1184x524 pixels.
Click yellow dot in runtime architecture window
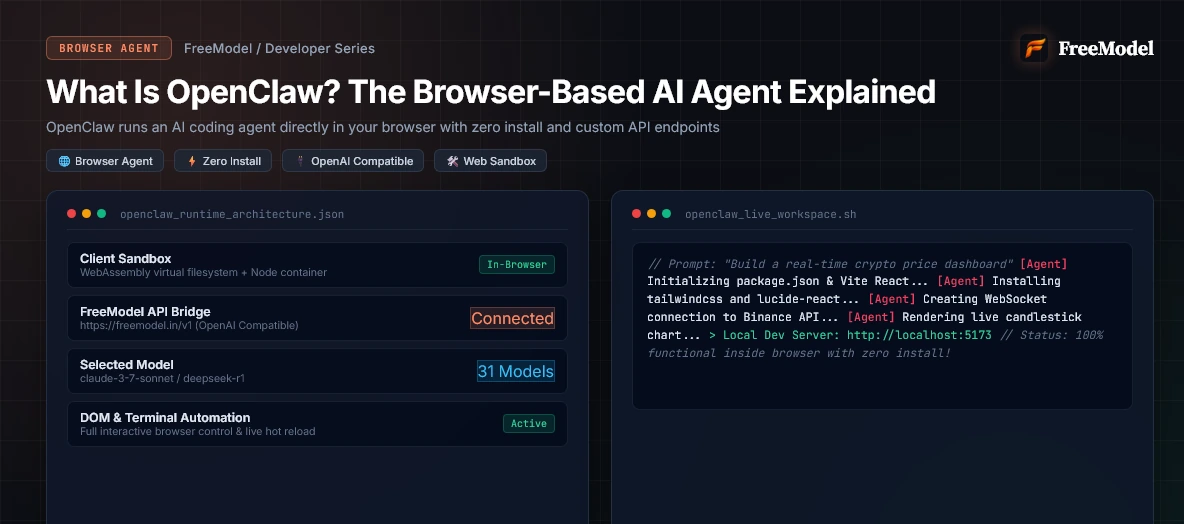pos(87,214)
